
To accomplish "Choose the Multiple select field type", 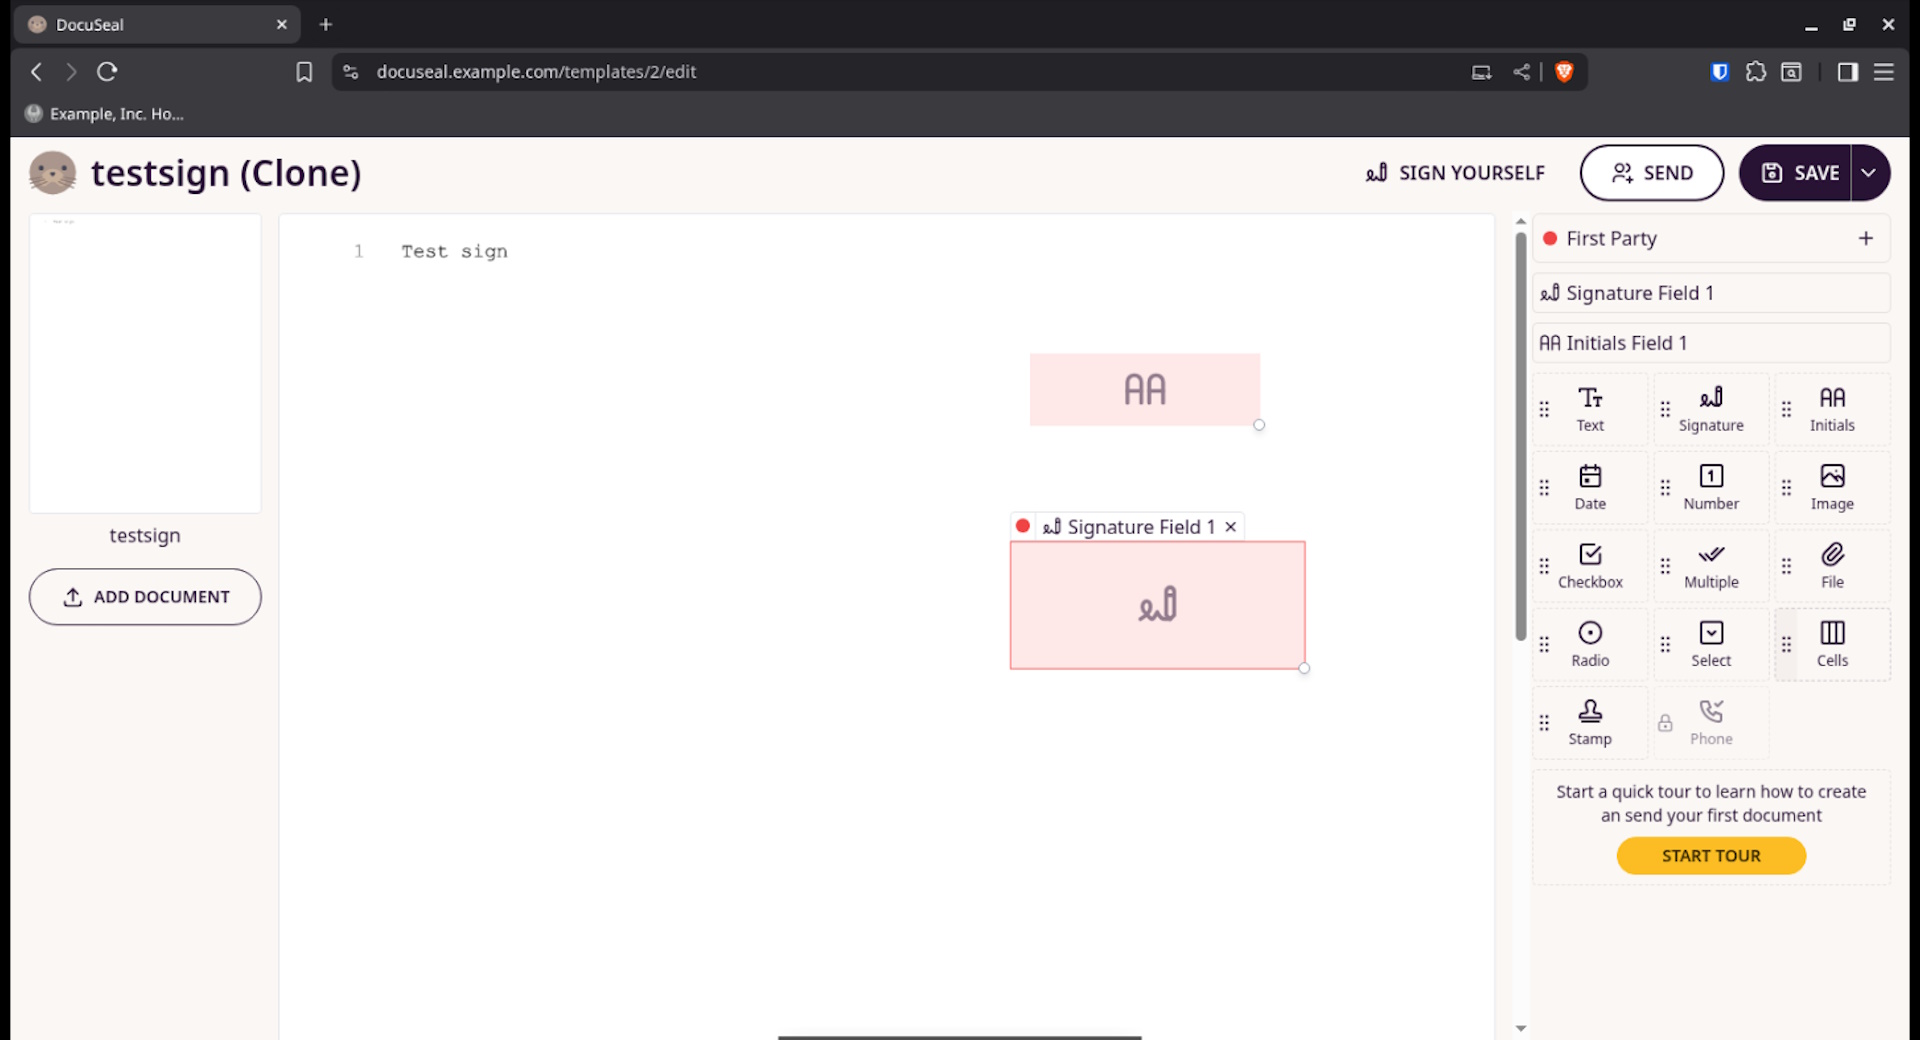I will point(1710,566).
